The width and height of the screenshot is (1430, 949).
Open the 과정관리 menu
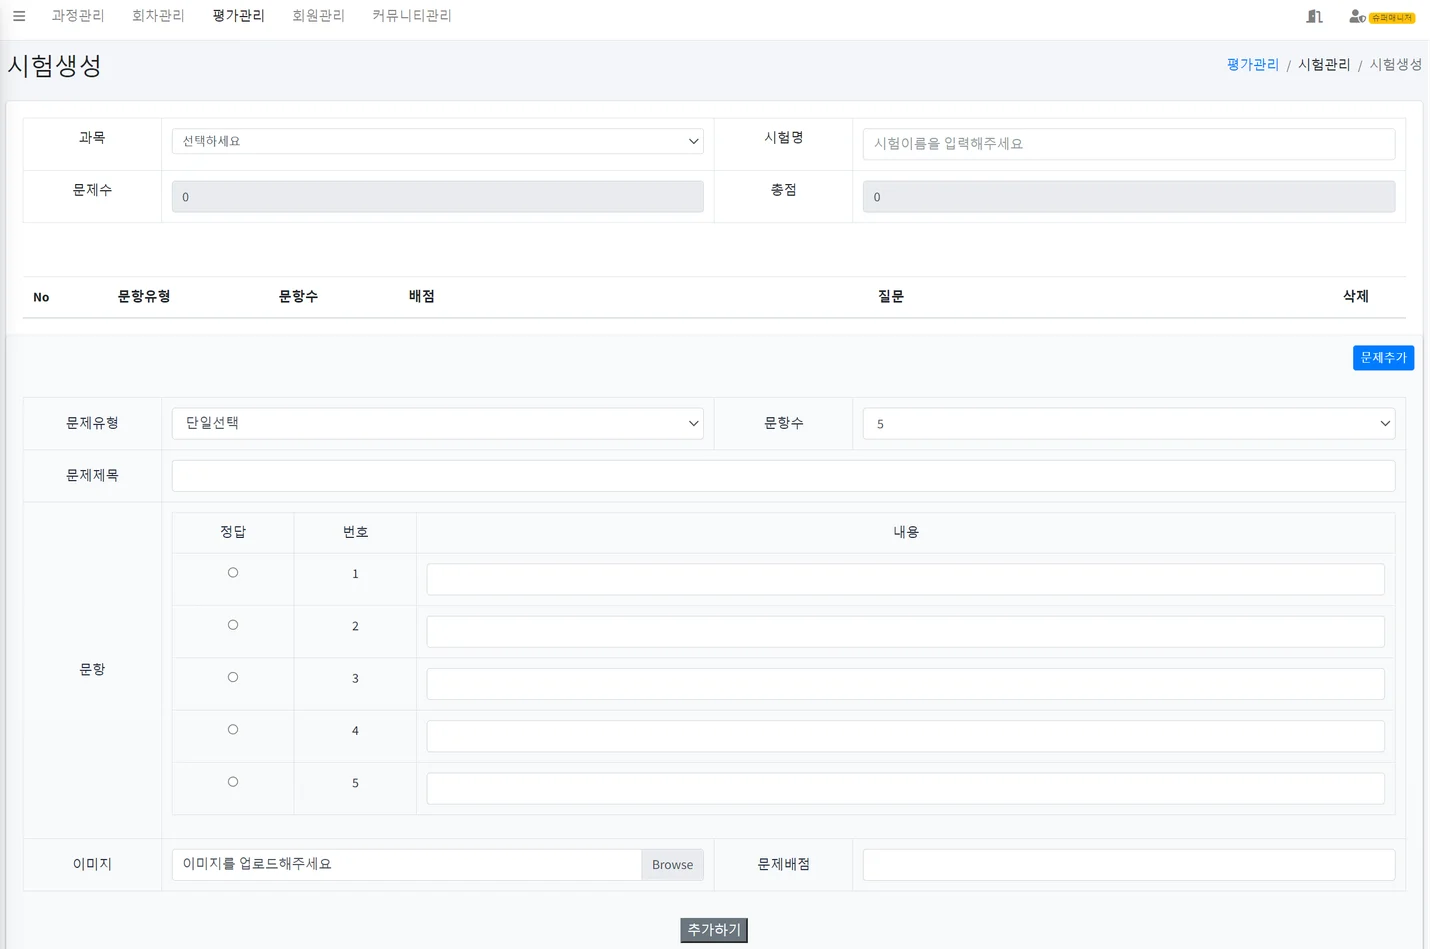pyautogui.click(x=78, y=16)
